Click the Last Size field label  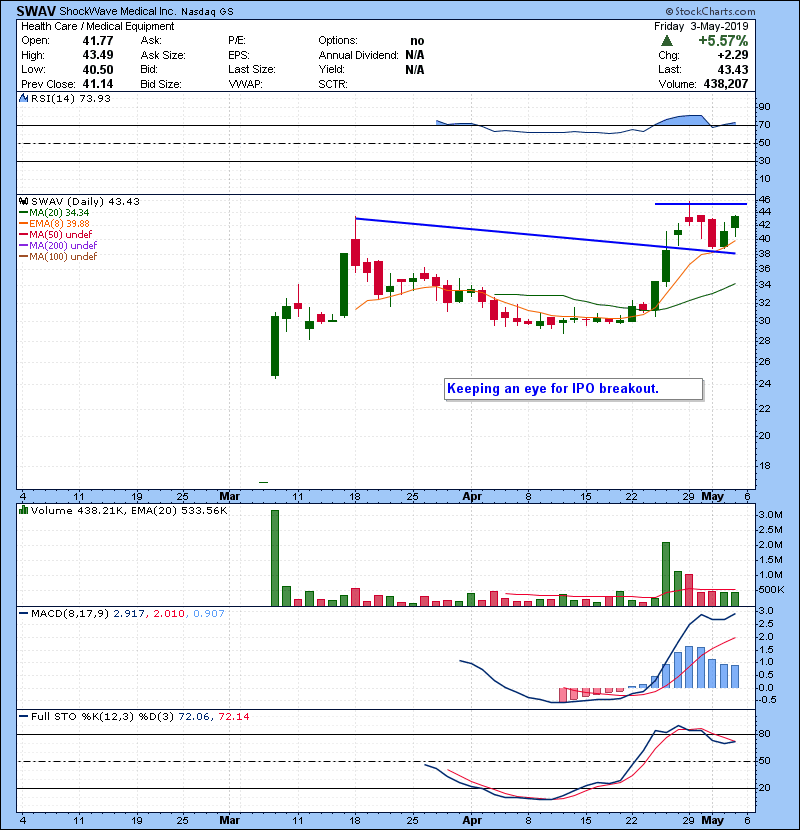[x=252, y=69]
